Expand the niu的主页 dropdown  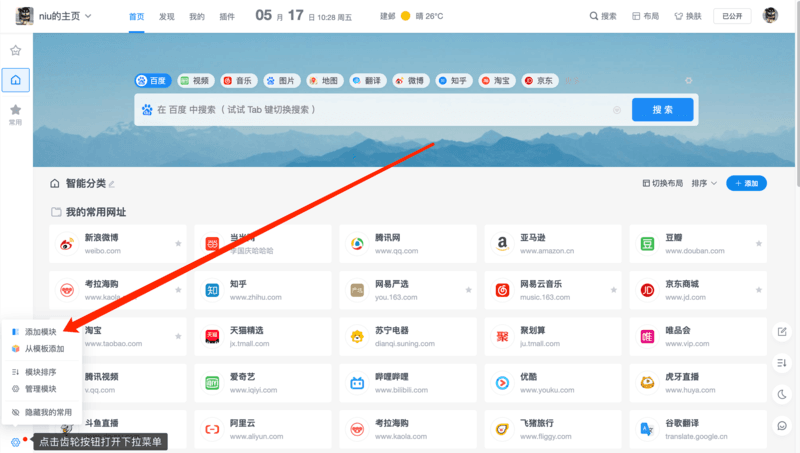(x=88, y=16)
